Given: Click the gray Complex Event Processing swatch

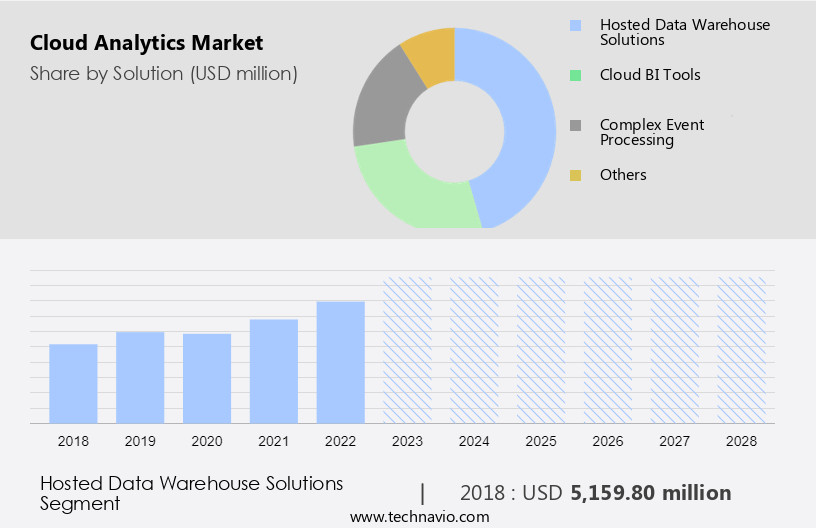Looking at the screenshot, I should [575, 125].
